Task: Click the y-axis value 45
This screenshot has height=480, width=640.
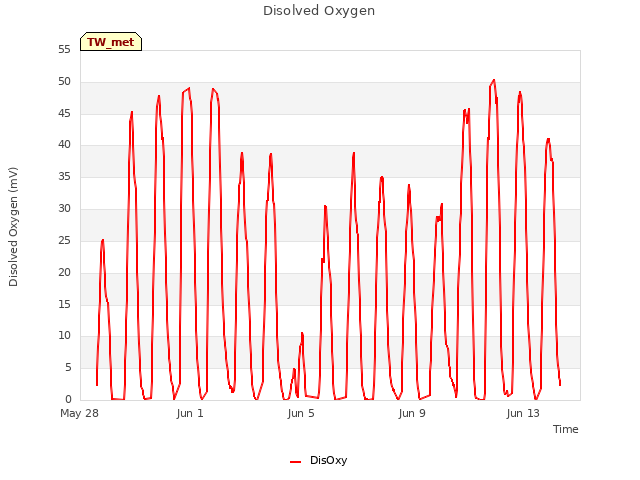Action: [x=64, y=113]
